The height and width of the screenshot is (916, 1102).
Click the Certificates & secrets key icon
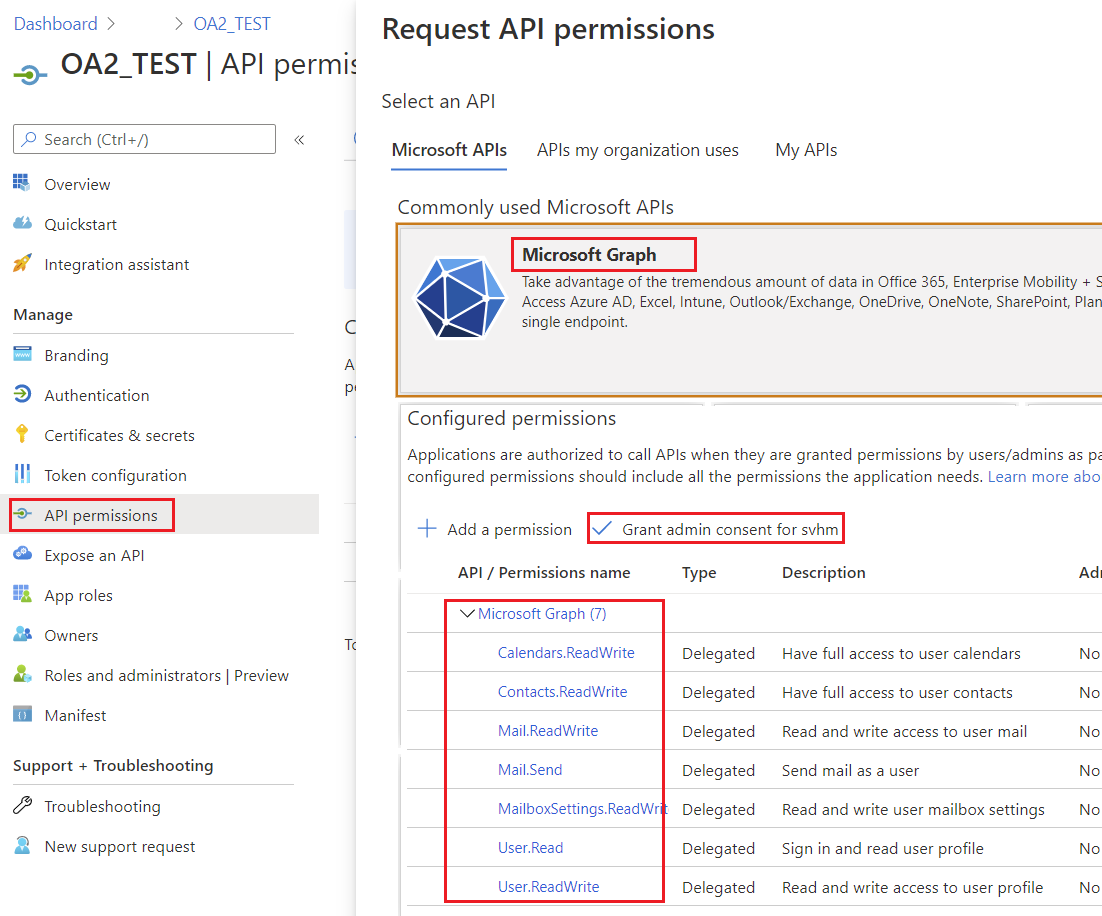[22, 435]
